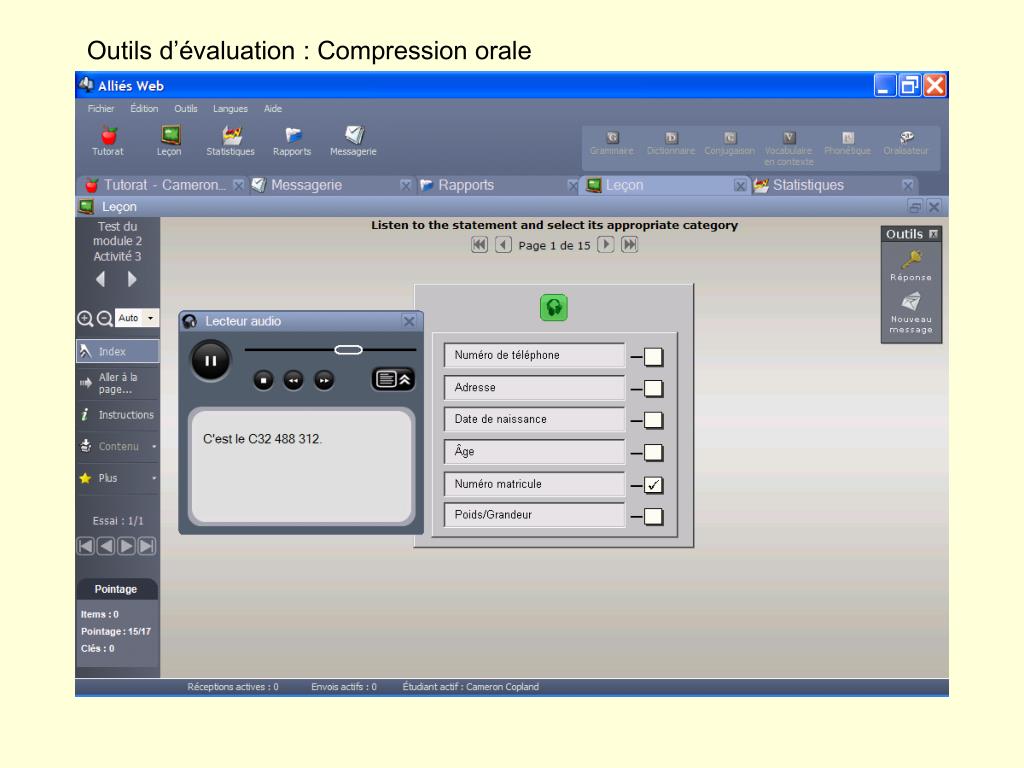
Task: Check the Date de naissance box
Action: (654, 421)
